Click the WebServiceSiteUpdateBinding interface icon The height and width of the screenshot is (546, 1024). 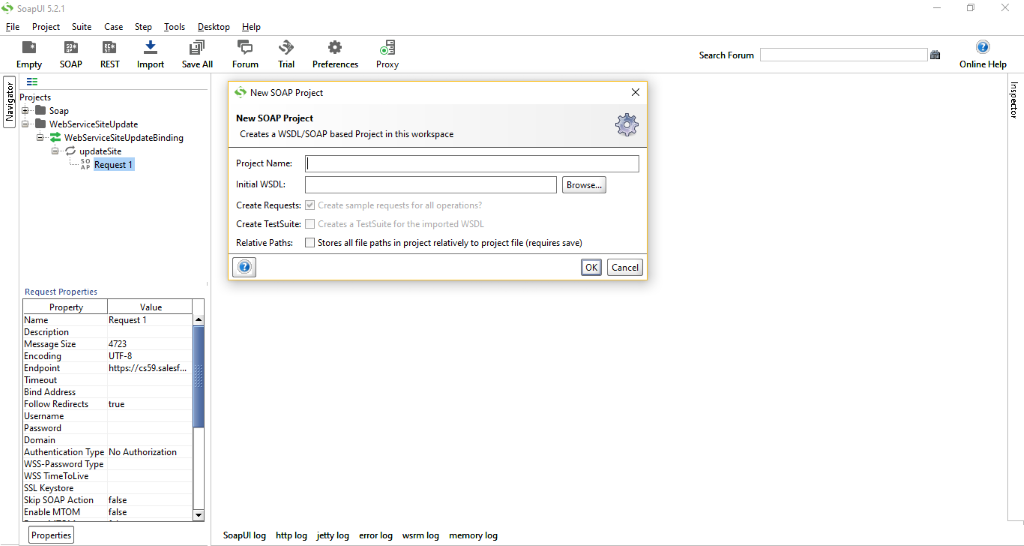(56, 137)
